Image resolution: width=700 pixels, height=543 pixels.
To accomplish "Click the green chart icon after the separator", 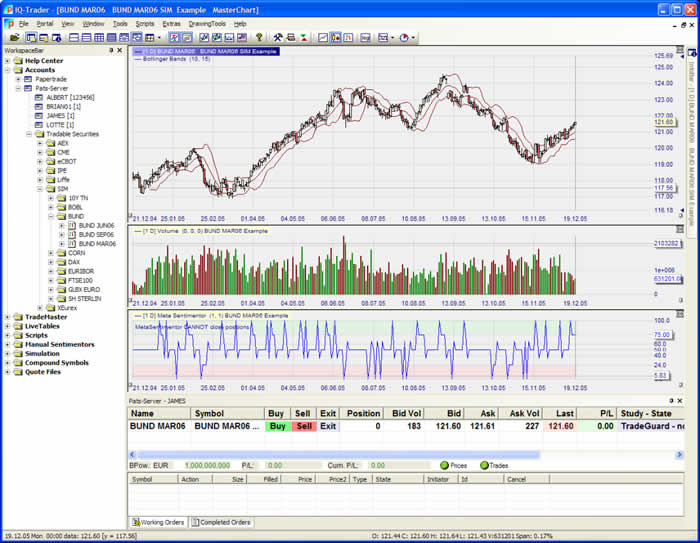I will (x=204, y=38).
